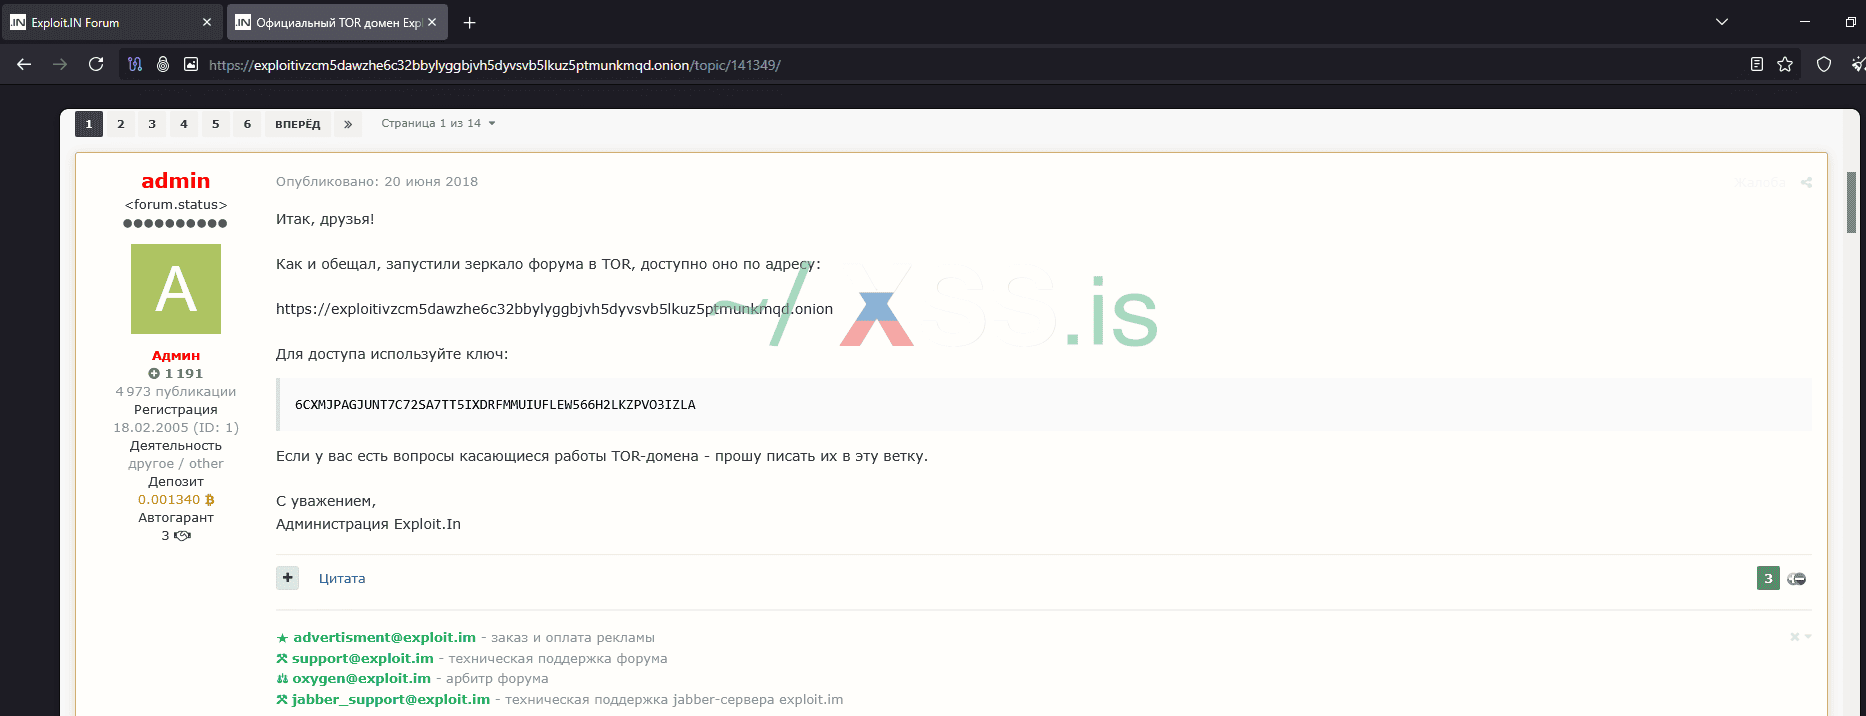Open the signature hide options dropdown
The width and height of the screenshot is (1866, 716).
click(1800, 637)
